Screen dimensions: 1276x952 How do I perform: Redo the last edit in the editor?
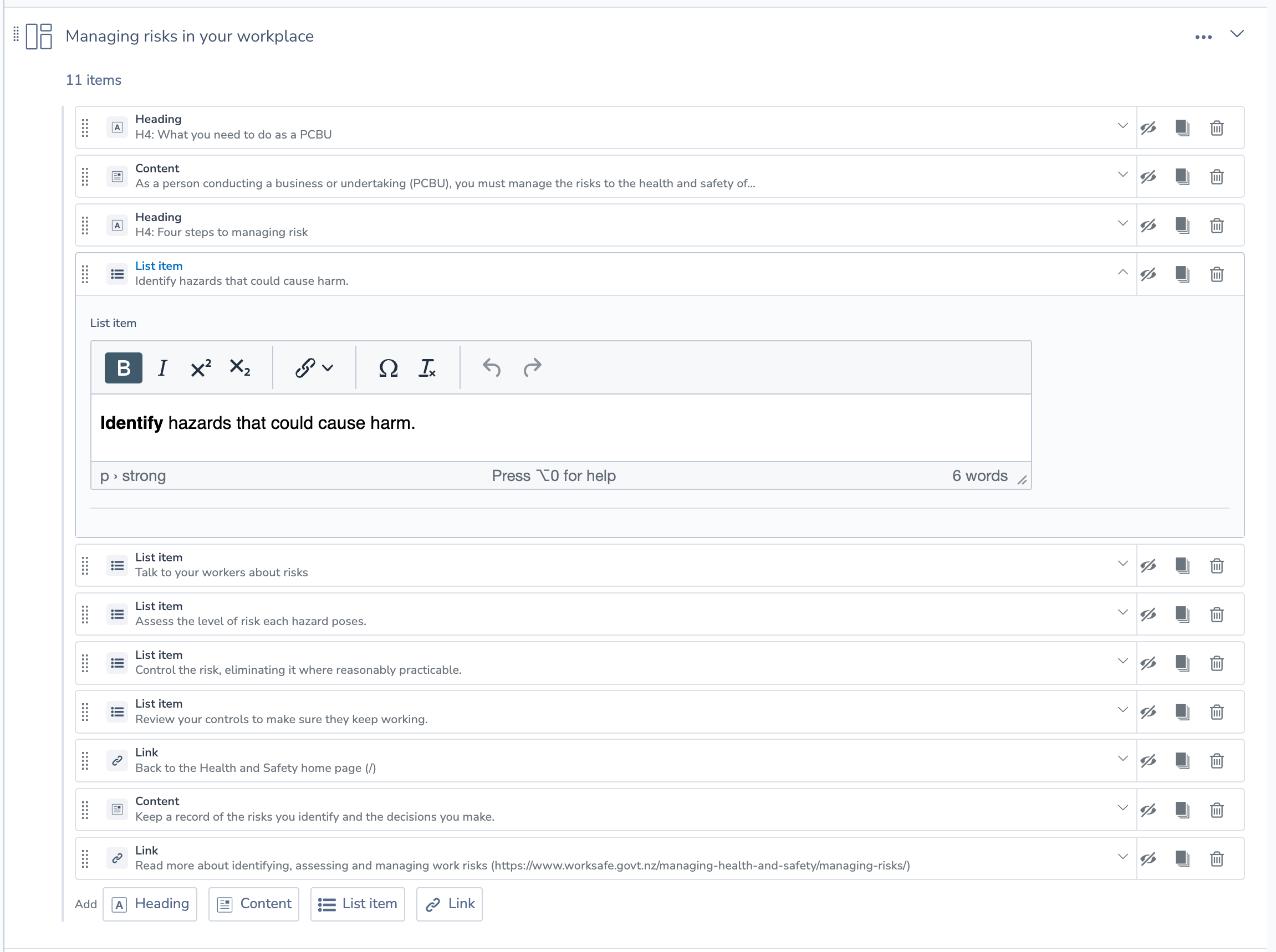coord(532,368)
